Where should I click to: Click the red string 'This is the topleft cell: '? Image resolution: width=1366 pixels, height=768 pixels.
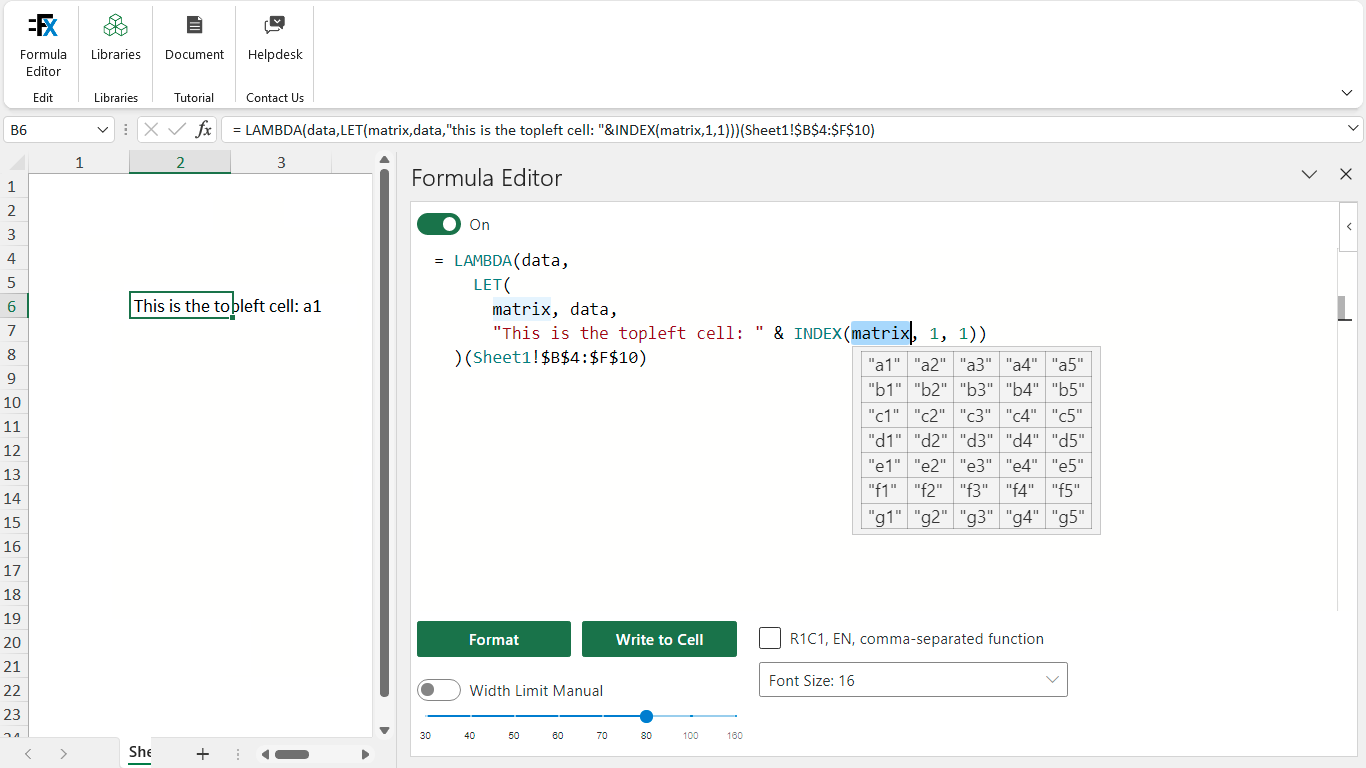629,333
